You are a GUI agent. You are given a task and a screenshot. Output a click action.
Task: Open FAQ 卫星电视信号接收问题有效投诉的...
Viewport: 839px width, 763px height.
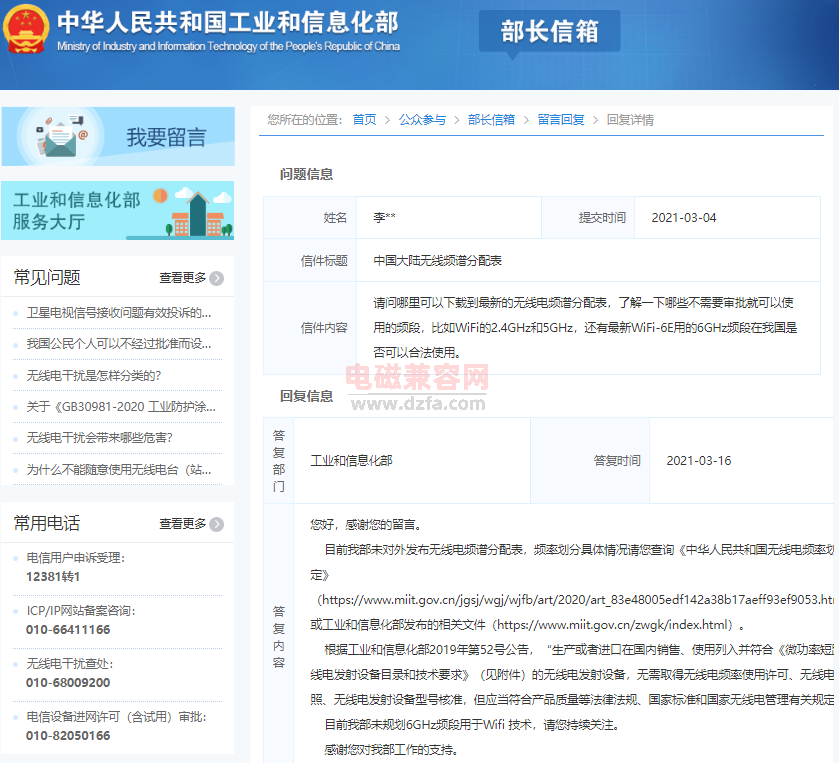(x=119, y=312)
